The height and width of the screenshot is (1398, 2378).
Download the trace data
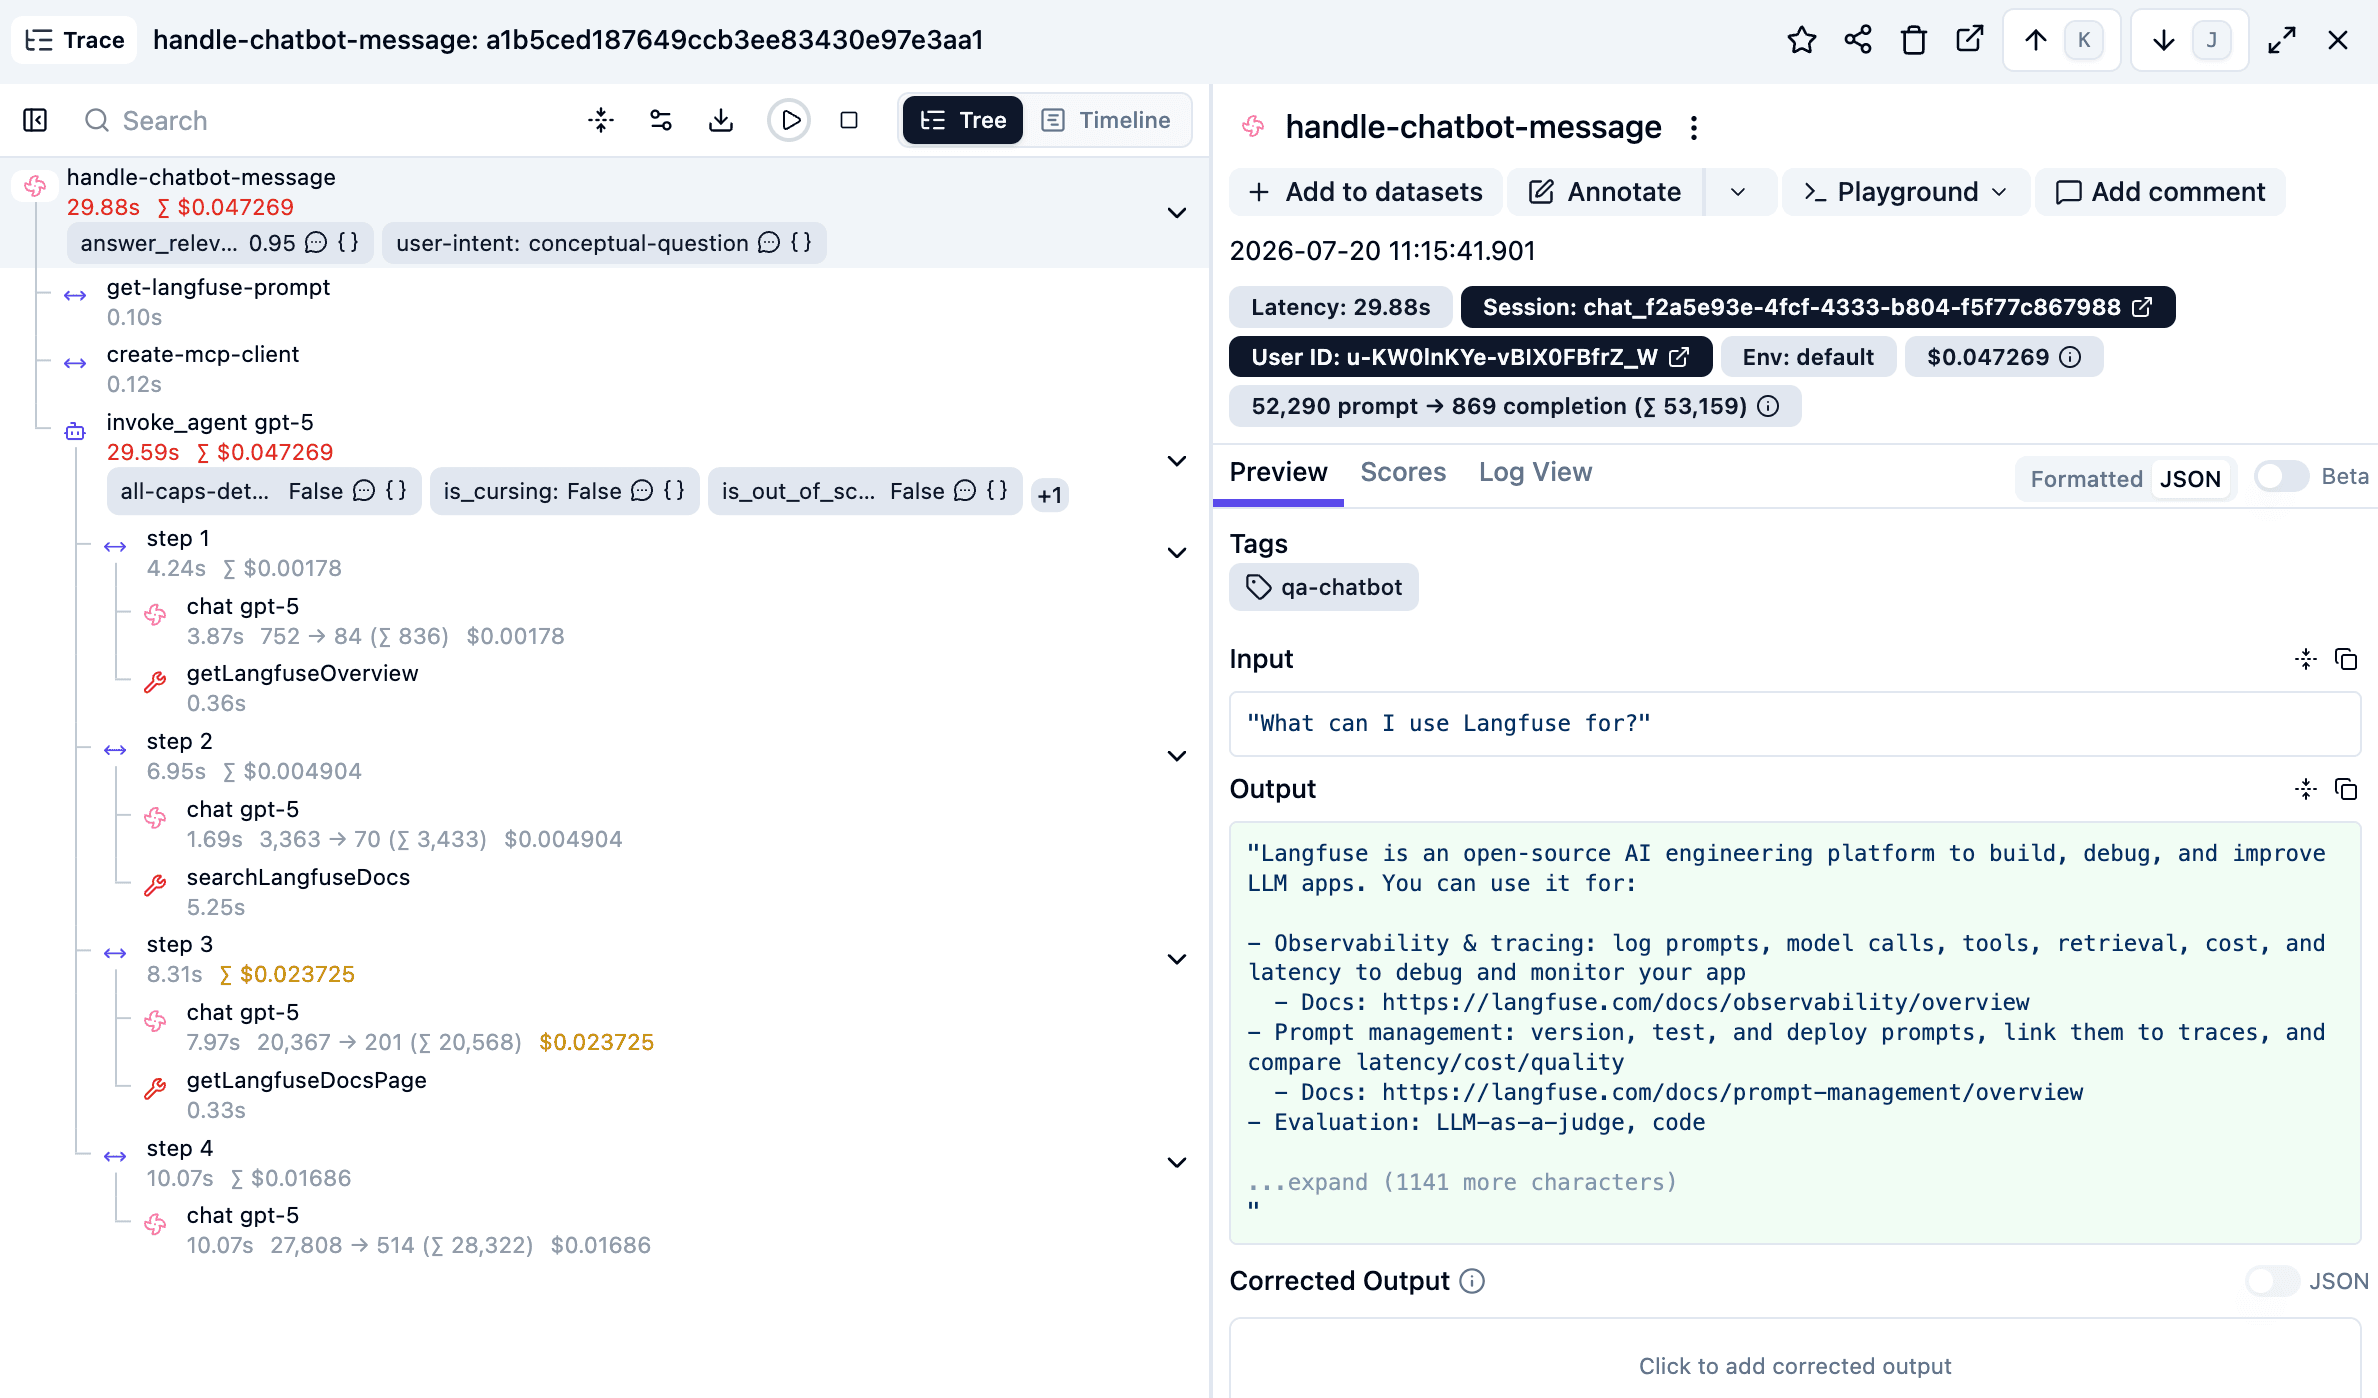click(x=721, y=120)
